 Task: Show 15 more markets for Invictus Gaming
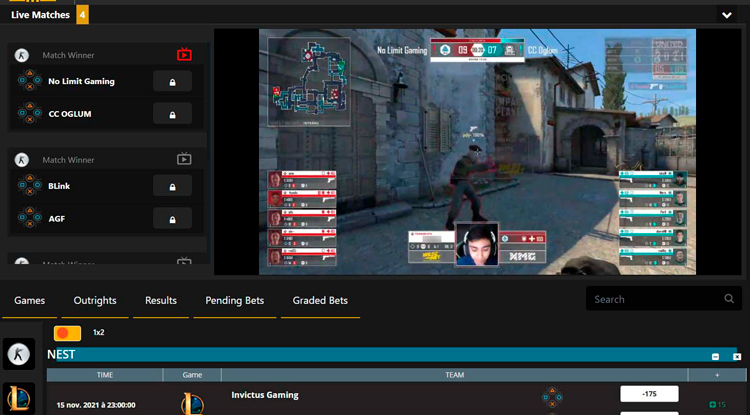point(717,404)
